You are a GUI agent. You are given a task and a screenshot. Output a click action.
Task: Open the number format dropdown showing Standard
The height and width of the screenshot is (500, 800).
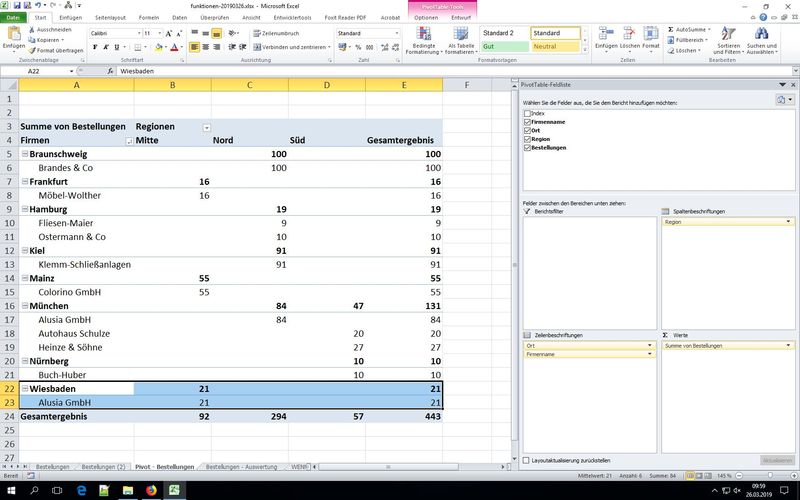[399, 33]
